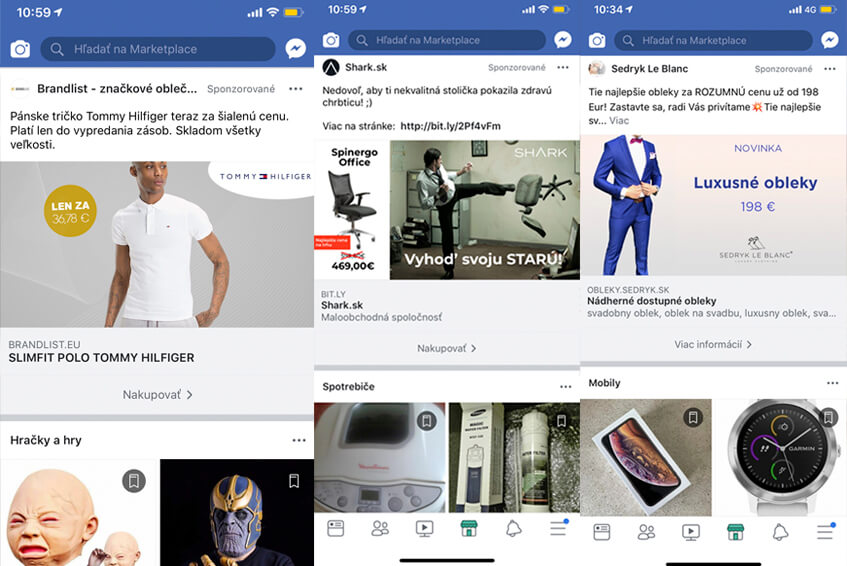Go to Marketplace tab in the right screen
The width and height of the screenshot is (847, 566).
click(x=735, y=532)
